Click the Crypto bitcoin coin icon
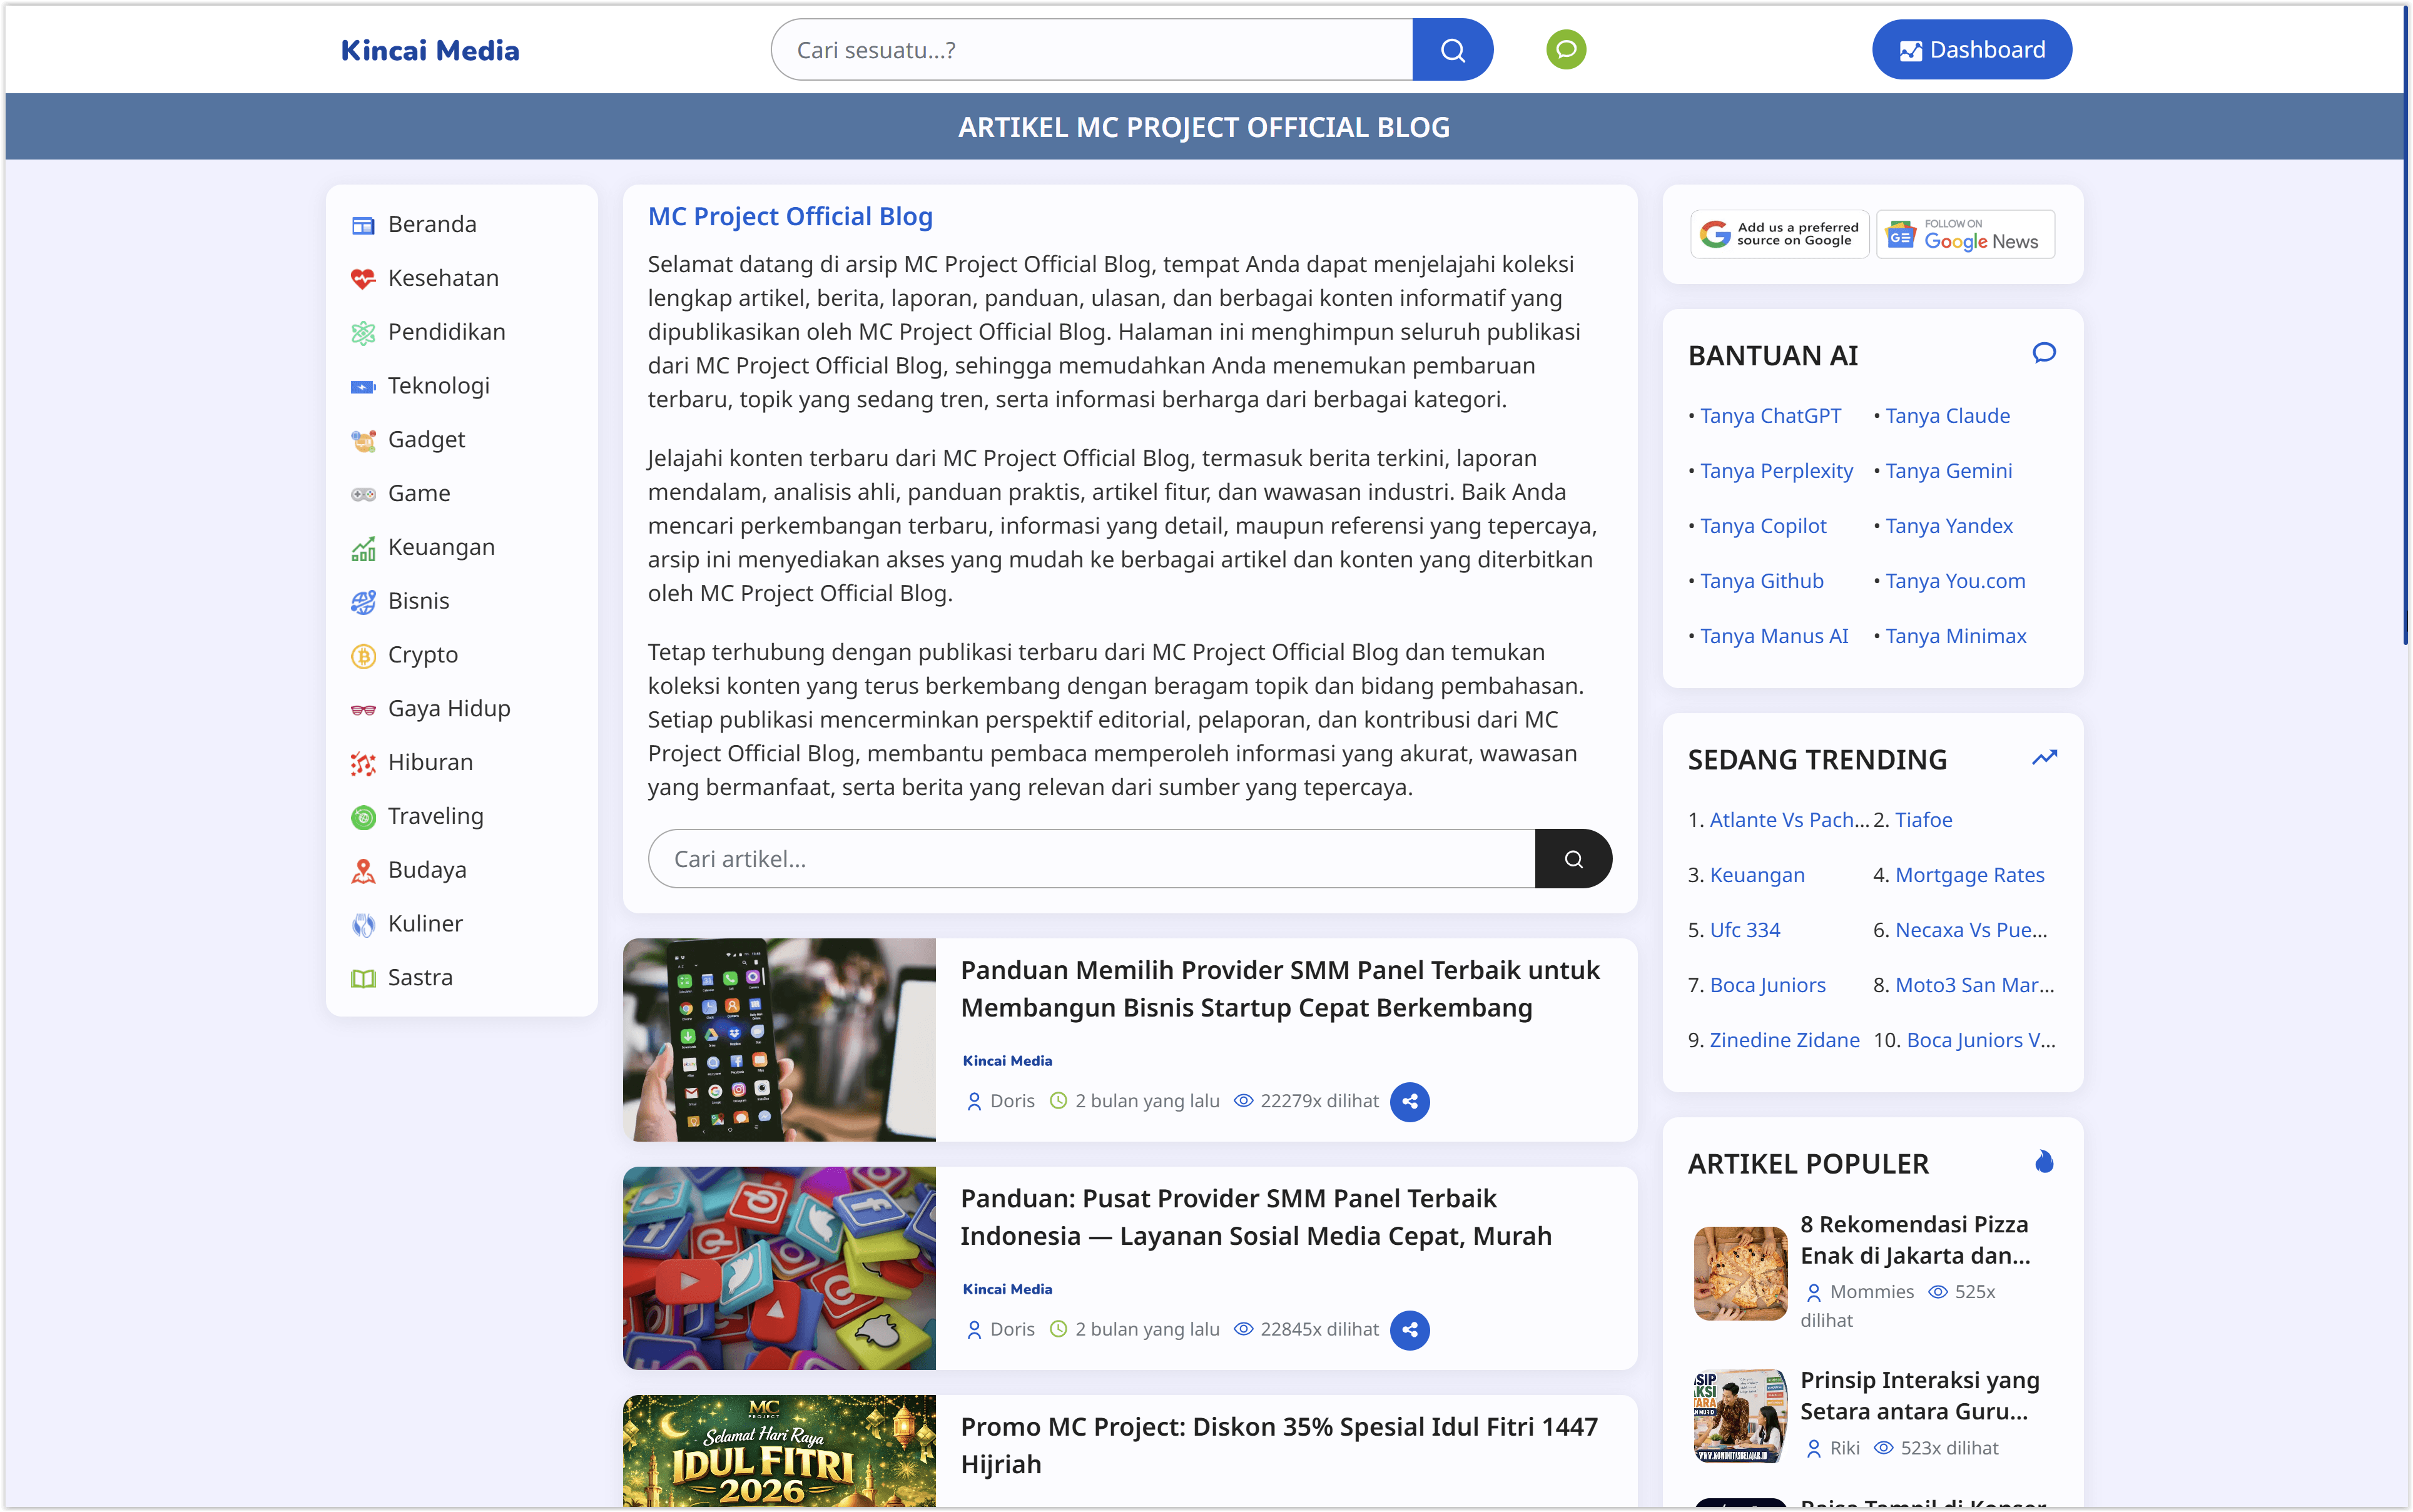2413x1512 pixels. coord(363,656)
